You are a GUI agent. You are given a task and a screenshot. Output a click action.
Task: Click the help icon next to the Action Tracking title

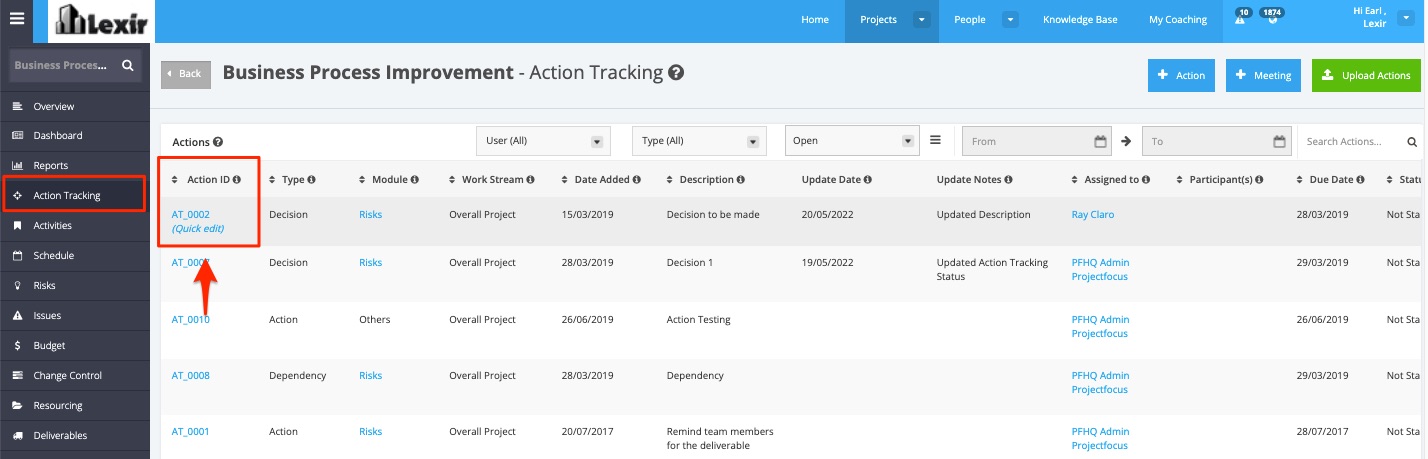(676, 73)
